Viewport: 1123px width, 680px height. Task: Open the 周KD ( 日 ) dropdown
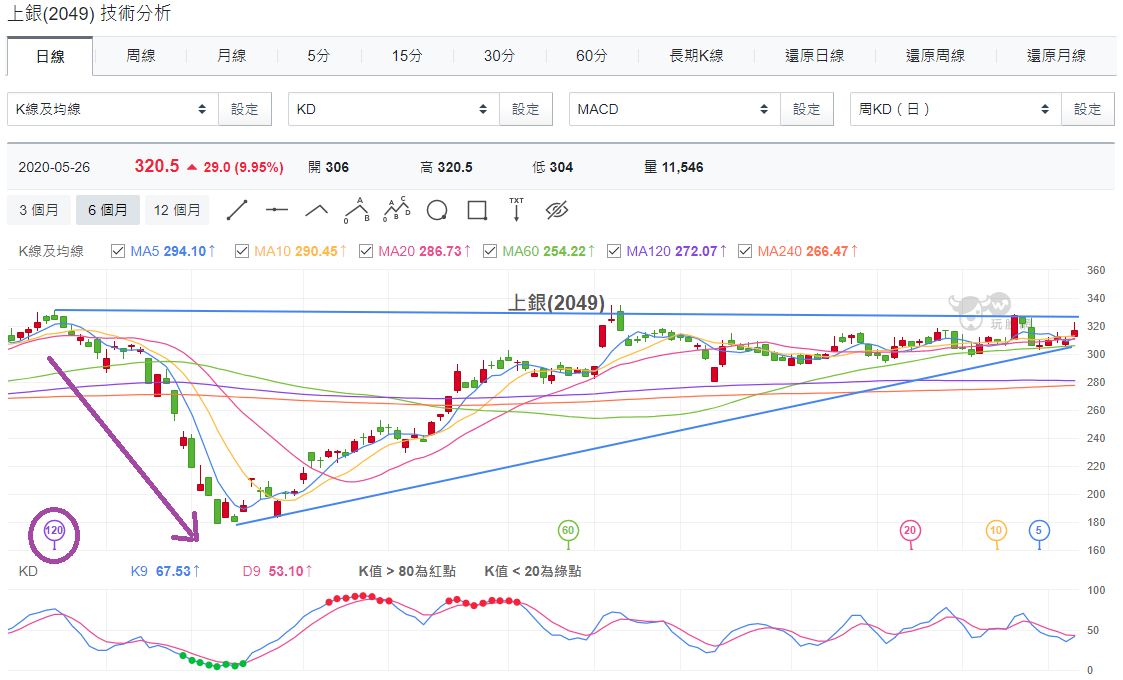point(955,109)
